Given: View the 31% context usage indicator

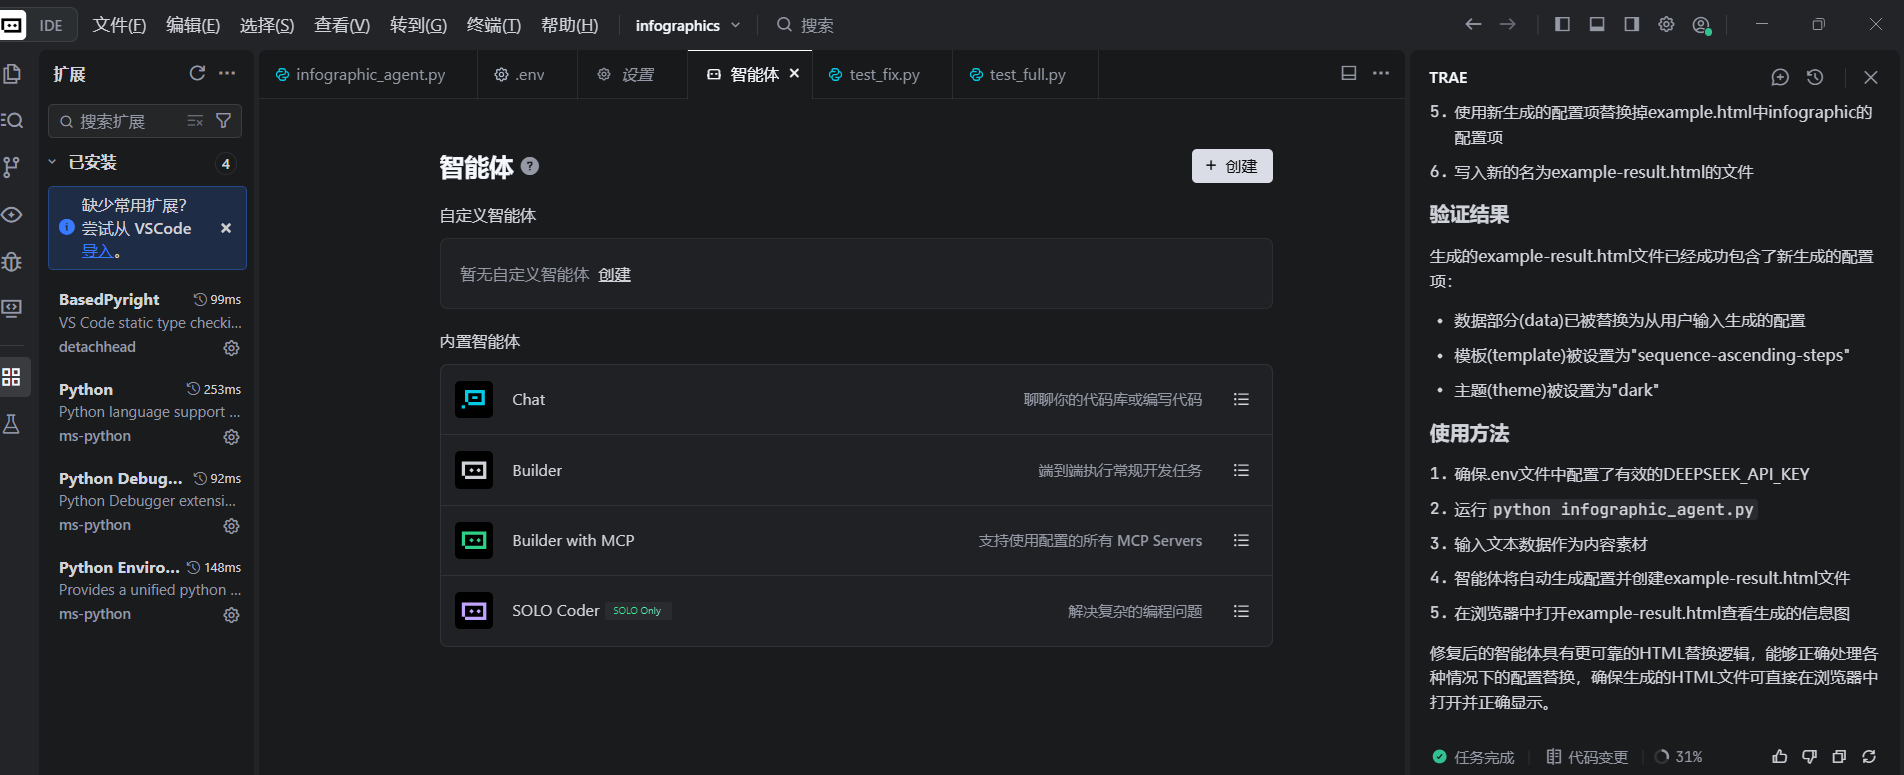Looking at the screenshot, I should coord(1679,757).
